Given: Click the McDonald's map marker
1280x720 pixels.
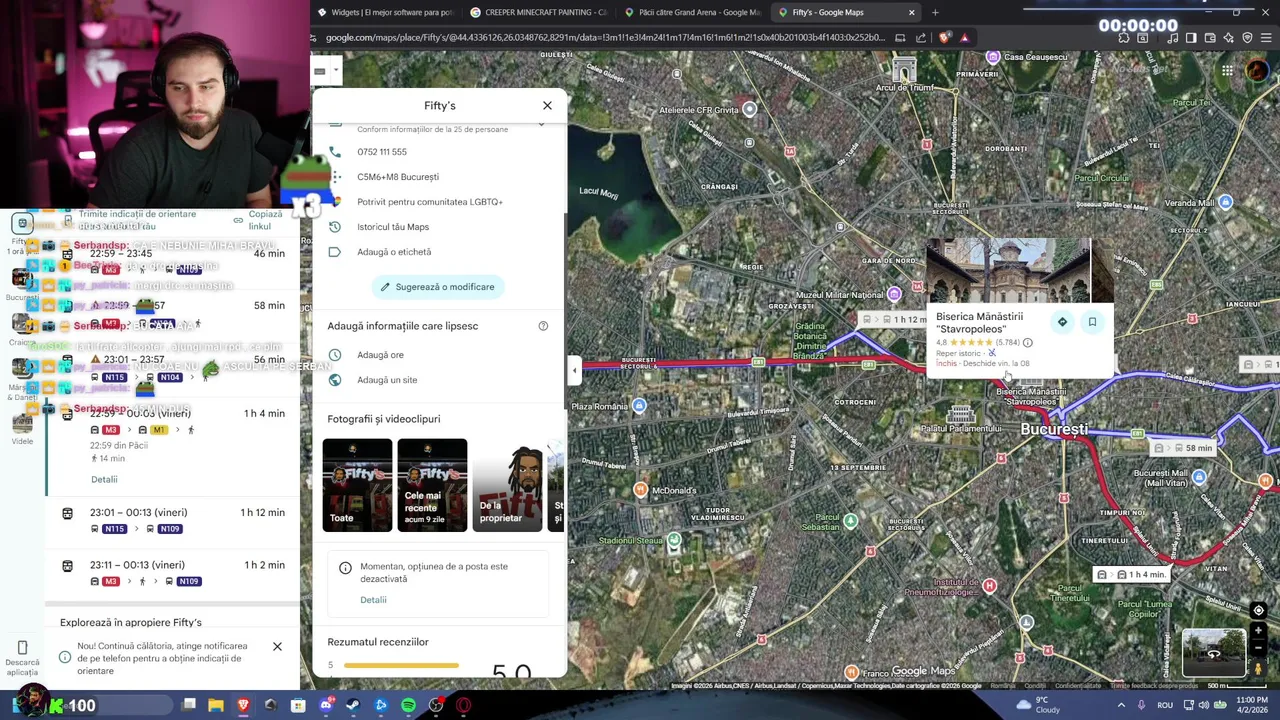Looking at the screenshot, I should (x=641, y=490).
